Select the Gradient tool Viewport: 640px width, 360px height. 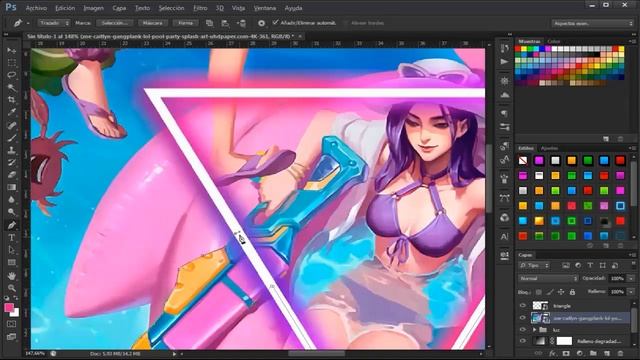click(x=11, y=187)
